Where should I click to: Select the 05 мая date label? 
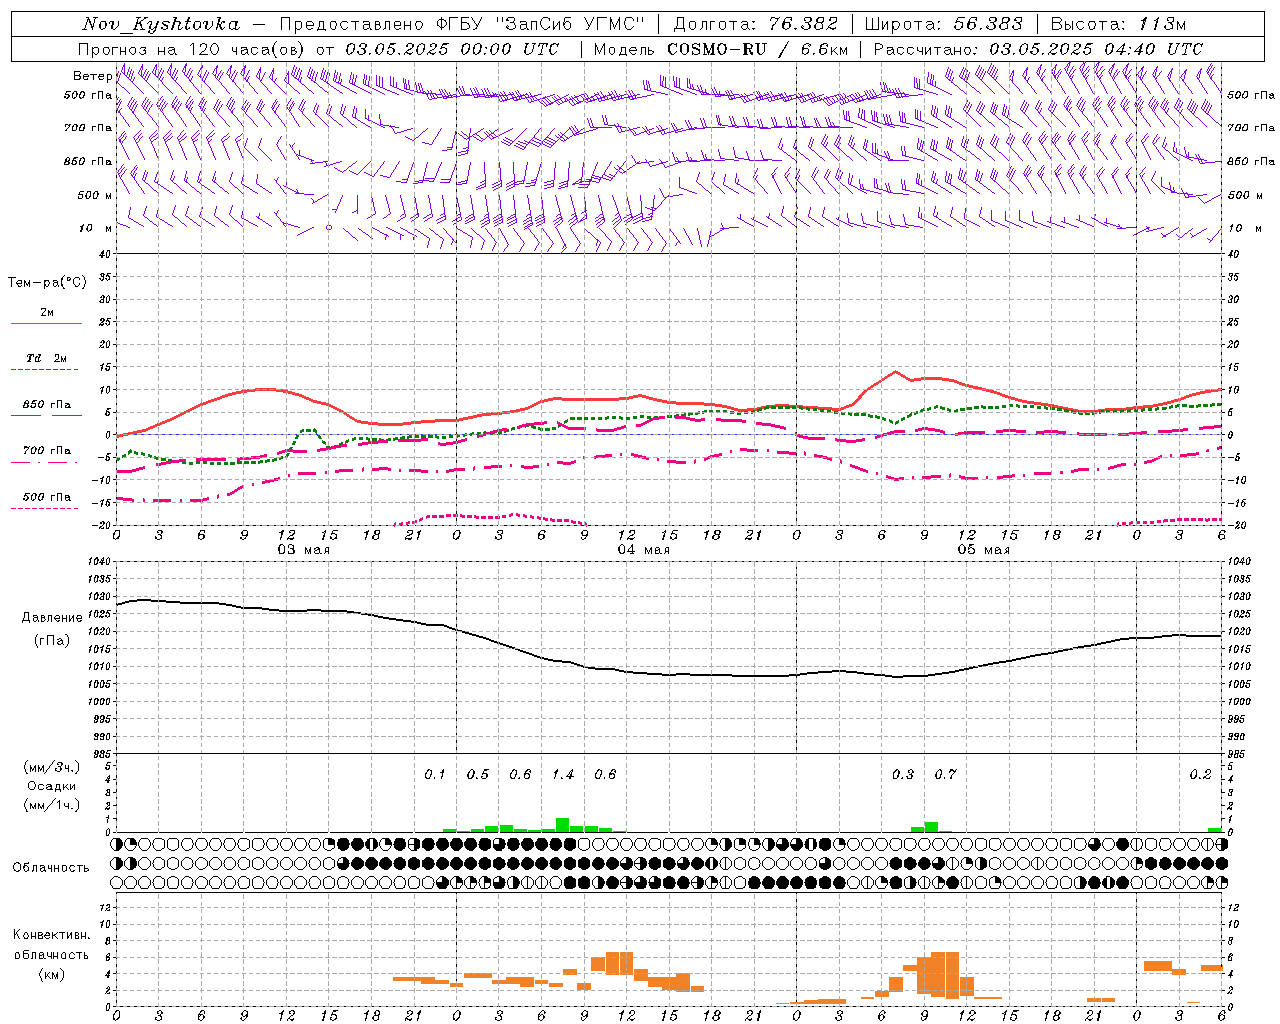tap(983, 550)
